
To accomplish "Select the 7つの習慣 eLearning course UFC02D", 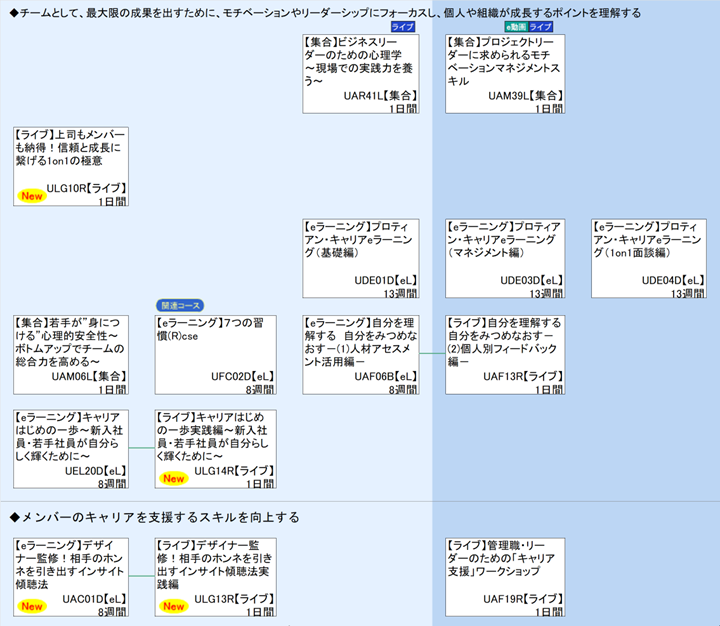I will point(213,354).
